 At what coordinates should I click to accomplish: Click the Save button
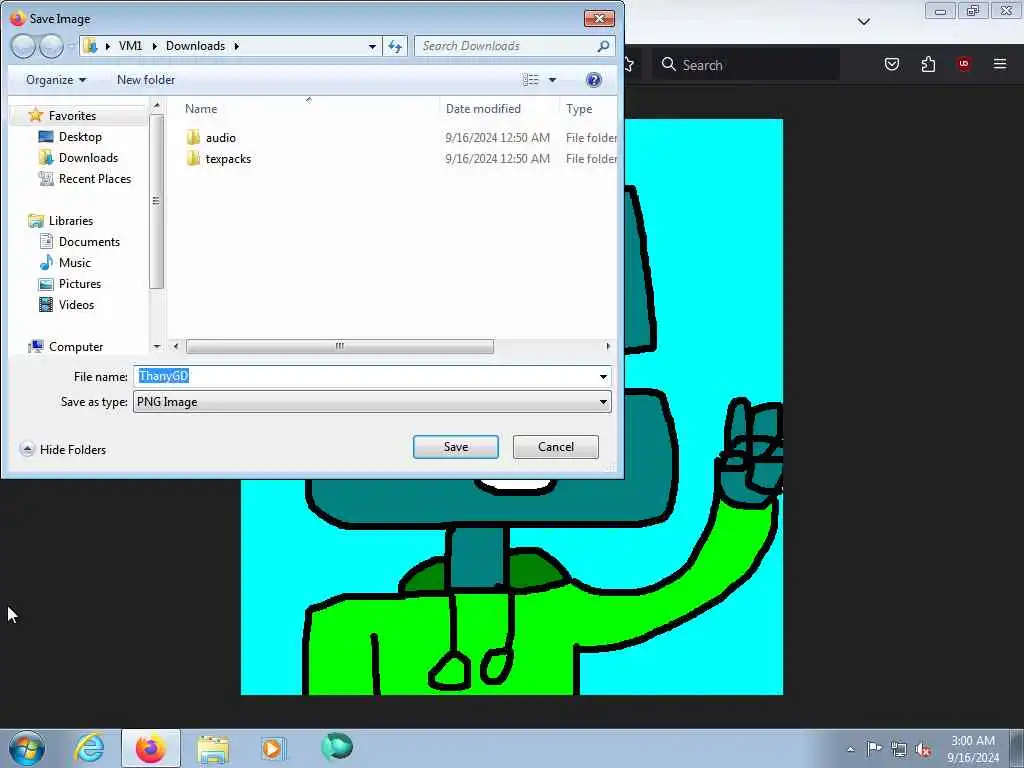click(456, 447)
